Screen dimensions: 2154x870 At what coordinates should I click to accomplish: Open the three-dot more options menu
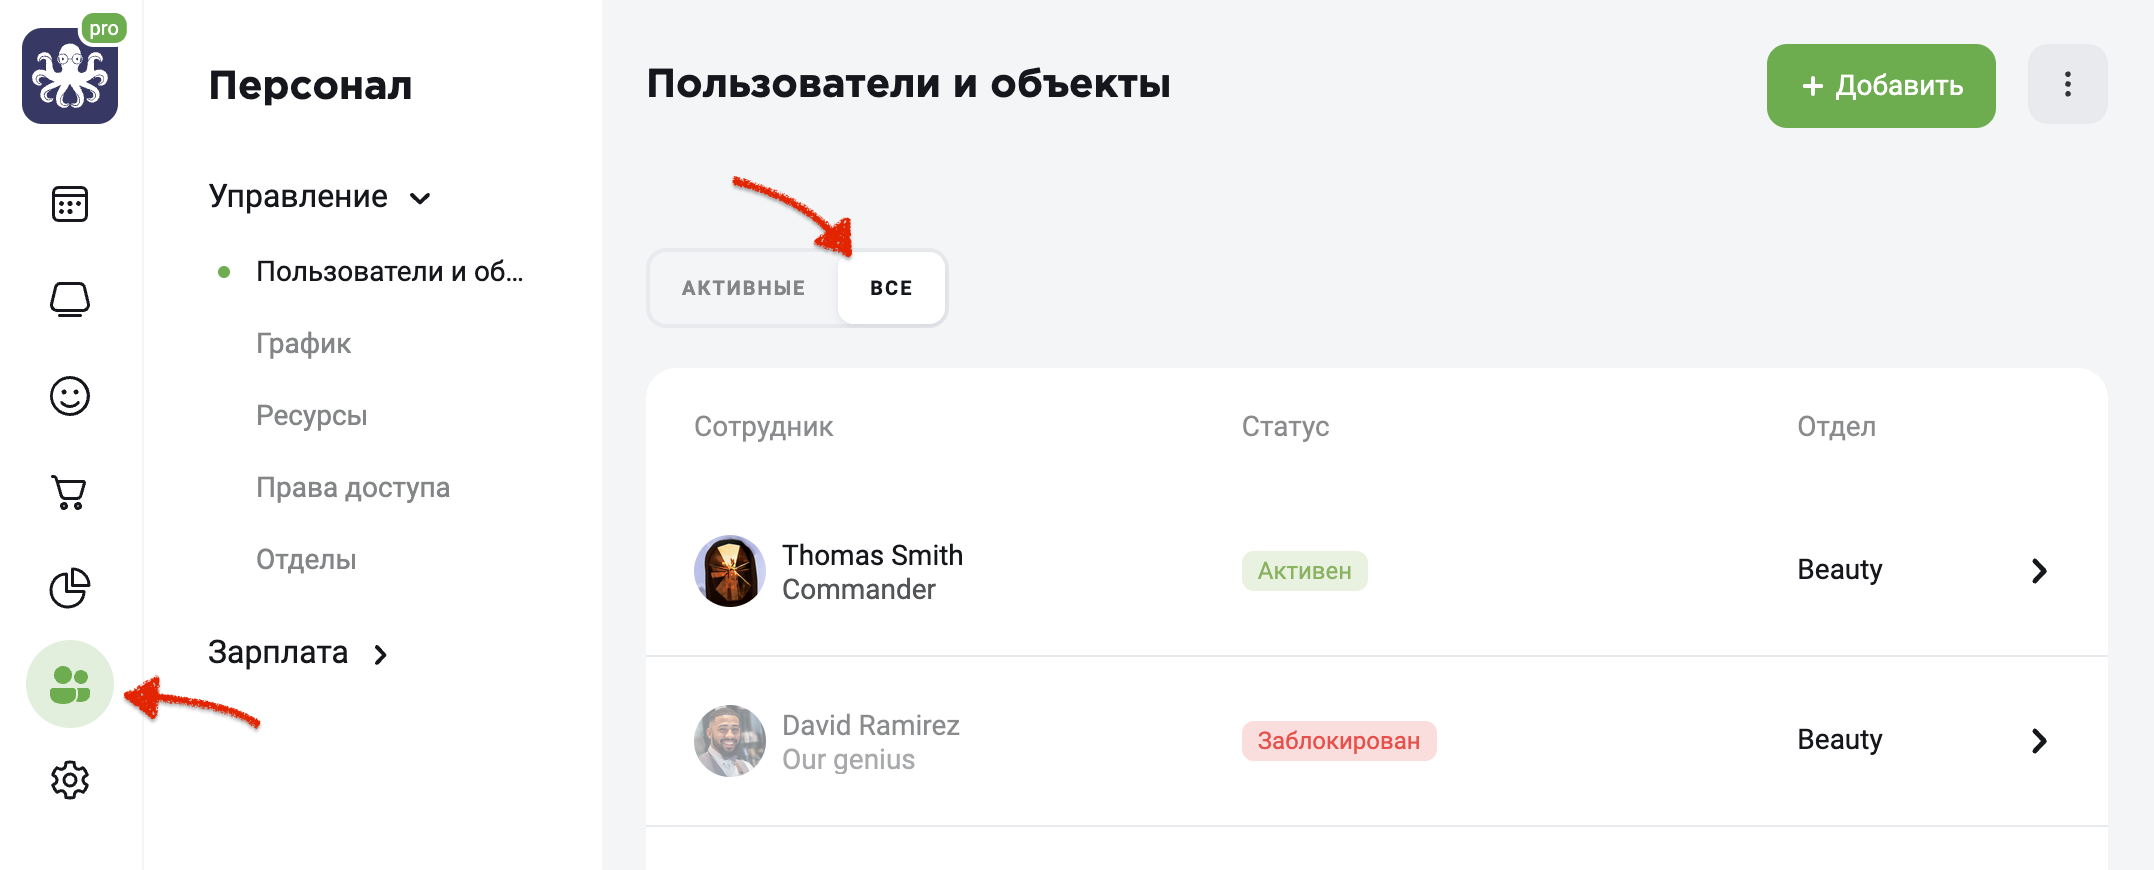click(2067, 85)
